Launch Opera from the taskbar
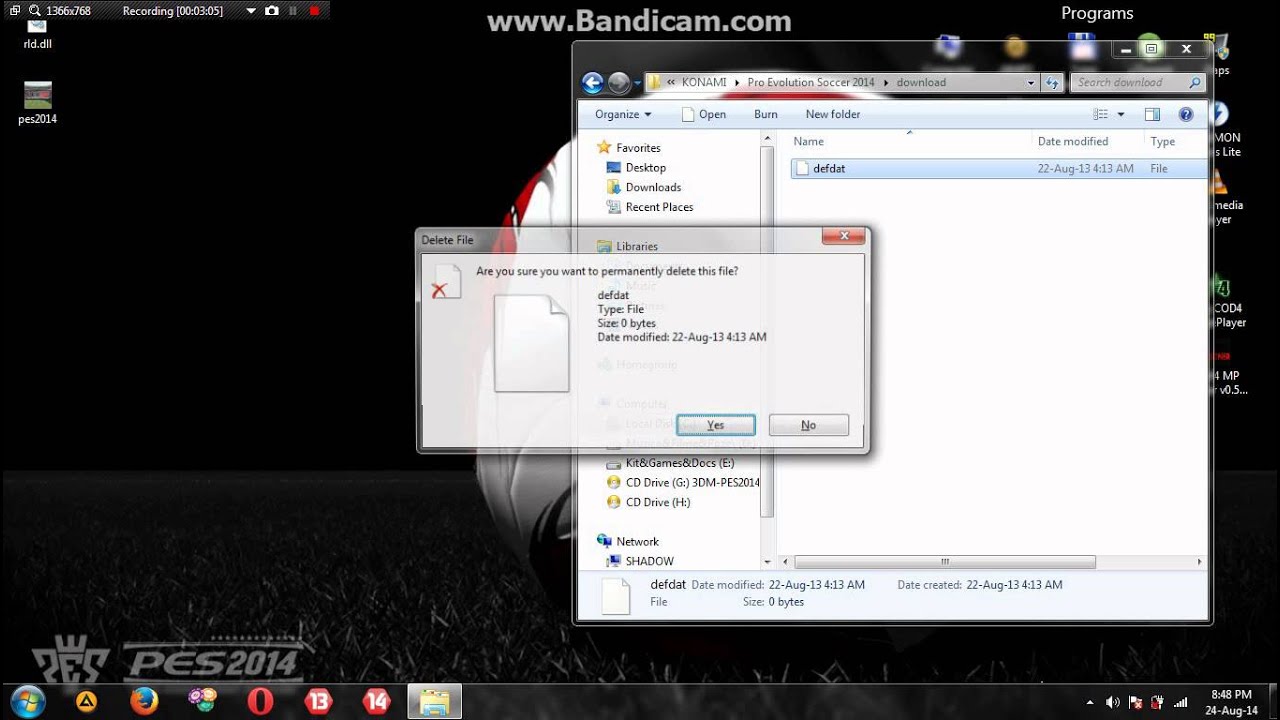This screenshot has height=720, width=1280. coord(260,702)
